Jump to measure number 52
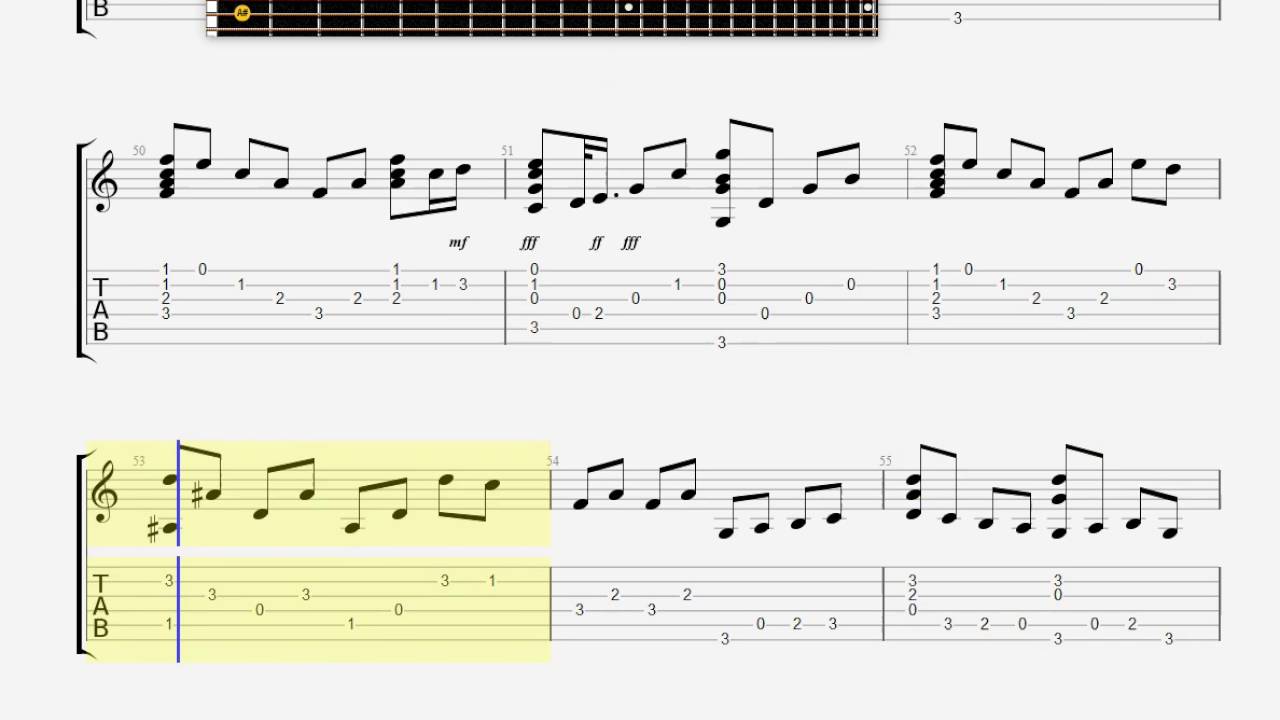Screen dimensions: 1280x720 click(x=910, y=151)
